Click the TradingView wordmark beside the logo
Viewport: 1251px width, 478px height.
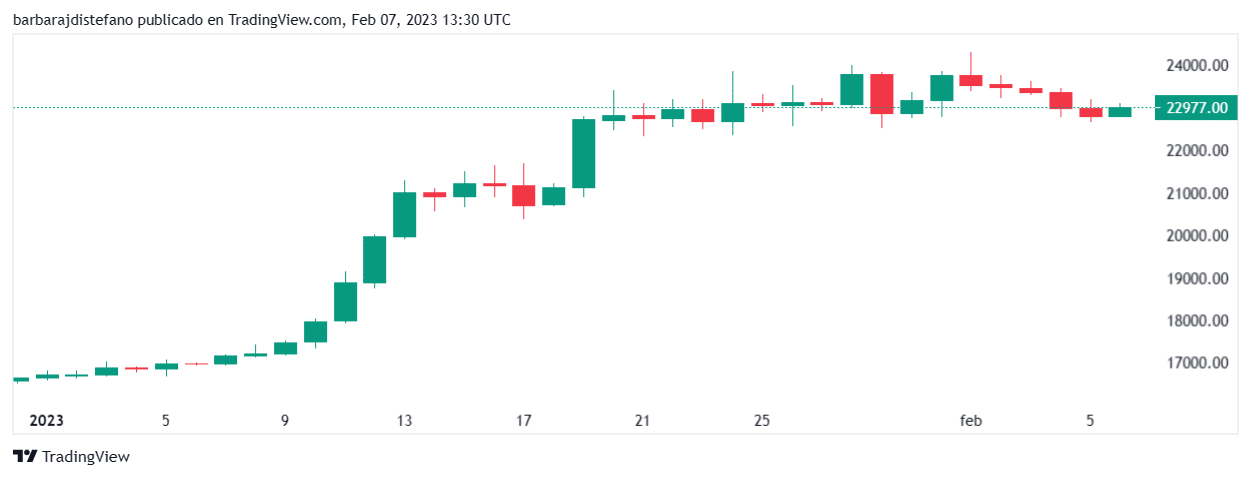click(x=86, y=457)
